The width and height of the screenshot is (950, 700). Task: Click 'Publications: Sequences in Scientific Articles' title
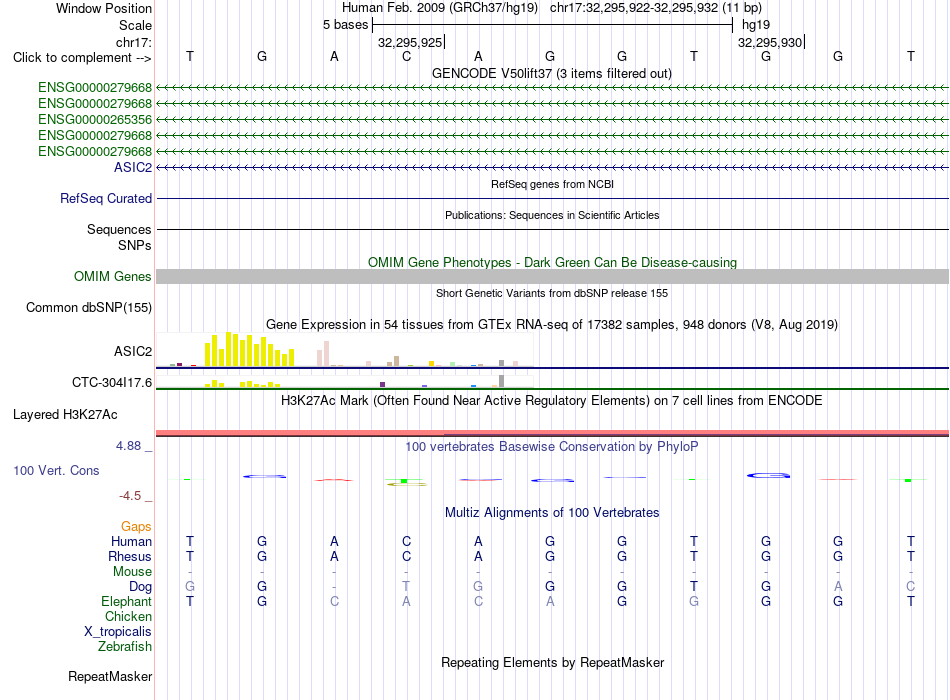552,215
